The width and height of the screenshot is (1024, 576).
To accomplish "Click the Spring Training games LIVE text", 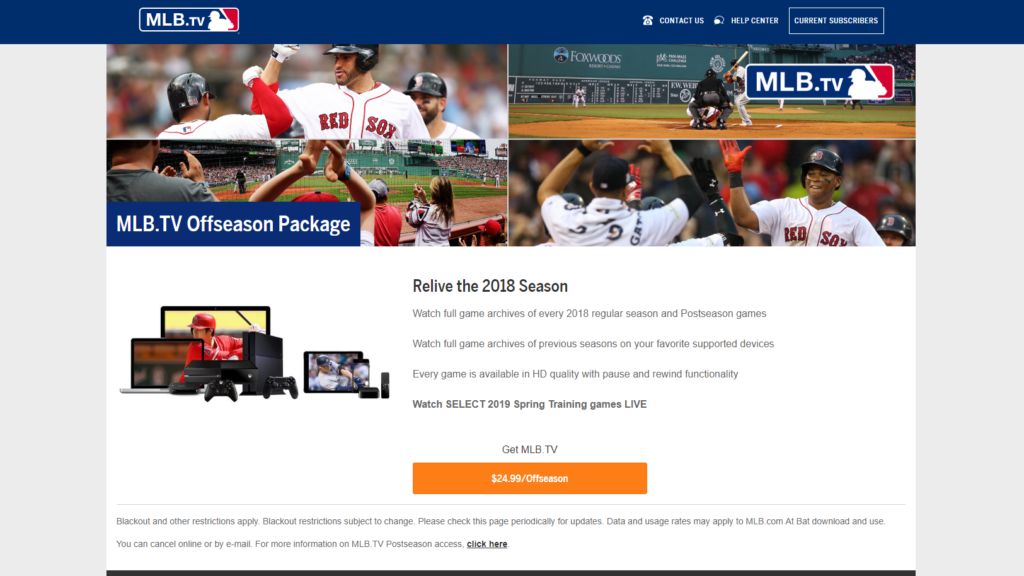I will [x=530, y=404].
